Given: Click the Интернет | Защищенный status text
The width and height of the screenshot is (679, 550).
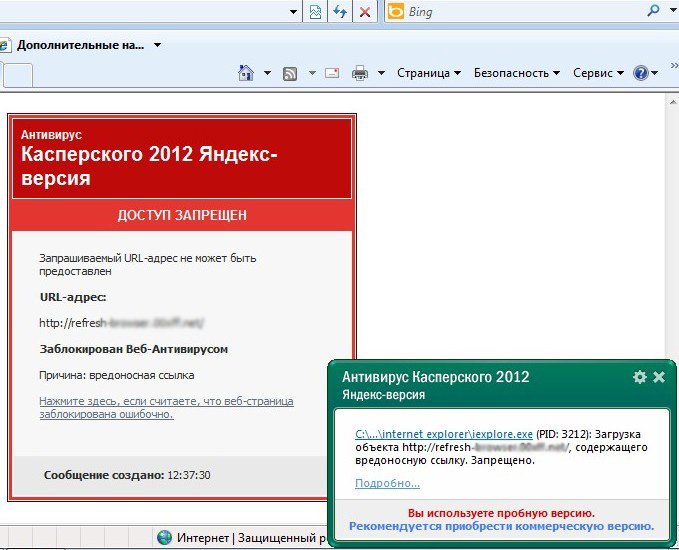Looking at the screenshot, I should pyautogui.click(x=252, y=538).
